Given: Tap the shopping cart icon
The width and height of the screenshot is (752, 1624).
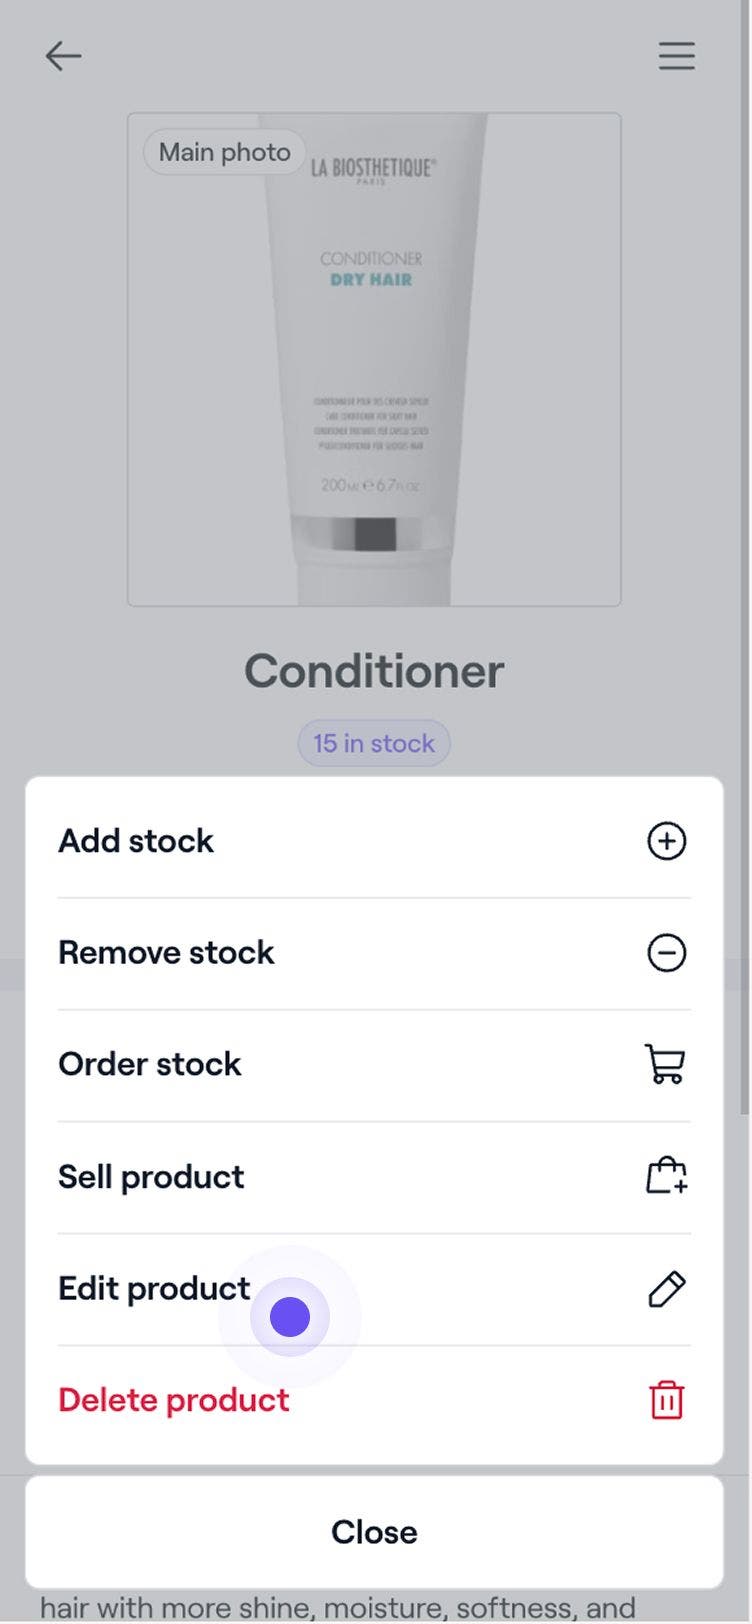Looking at the screenshot, I should click(666, 1064).
